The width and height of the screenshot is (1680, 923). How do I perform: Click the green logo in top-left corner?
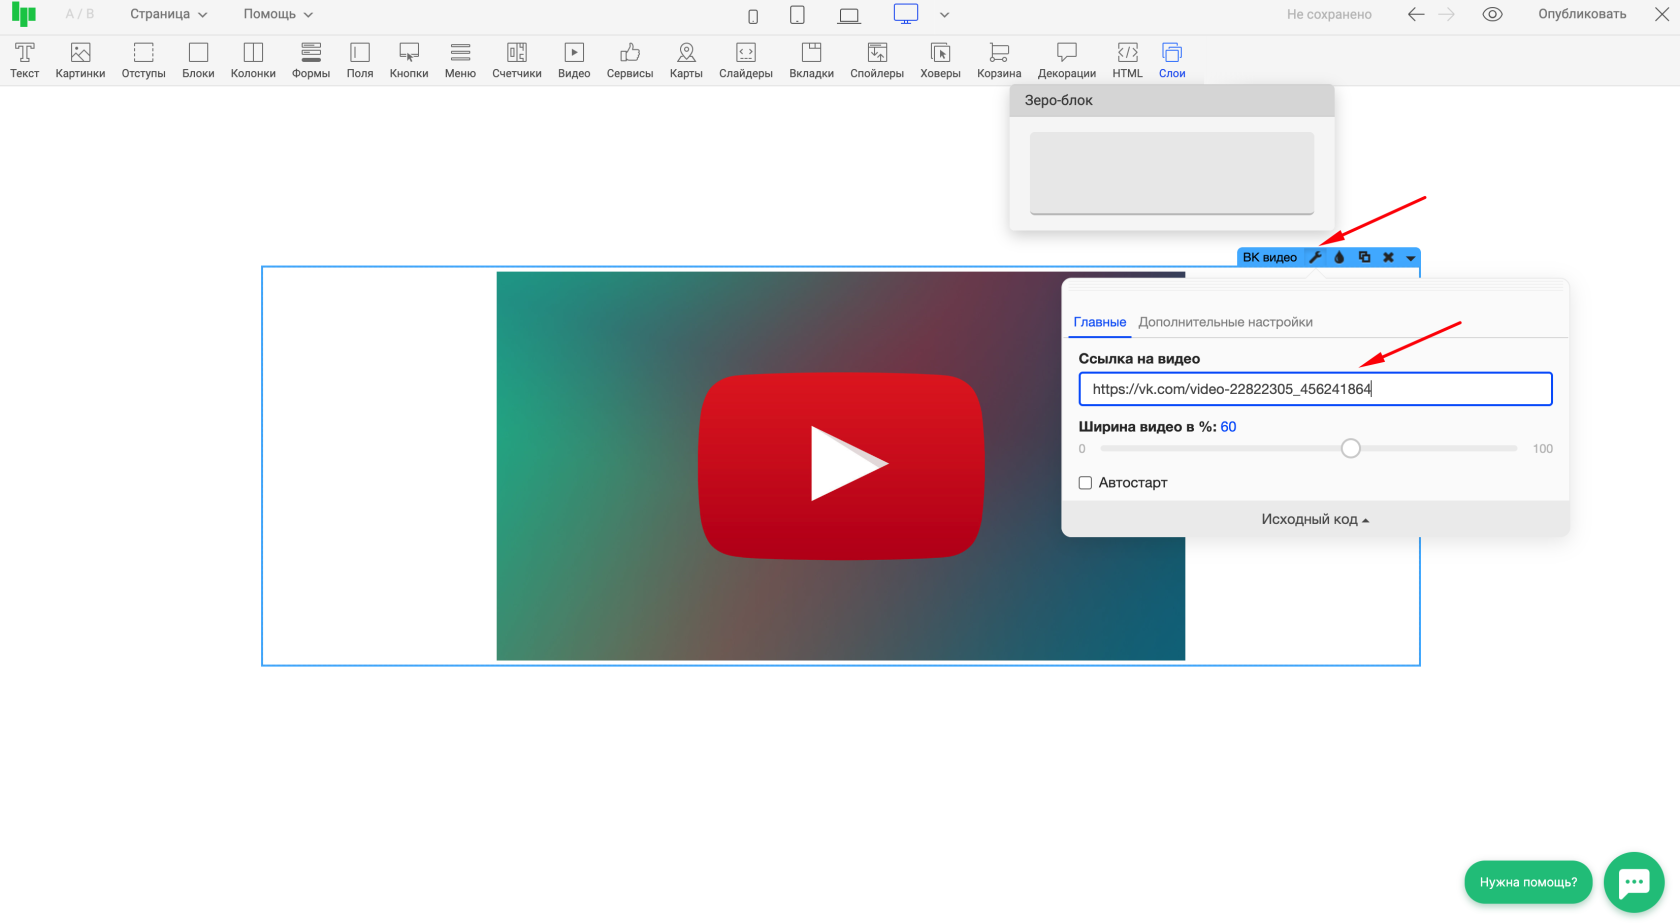coord(23,14)
